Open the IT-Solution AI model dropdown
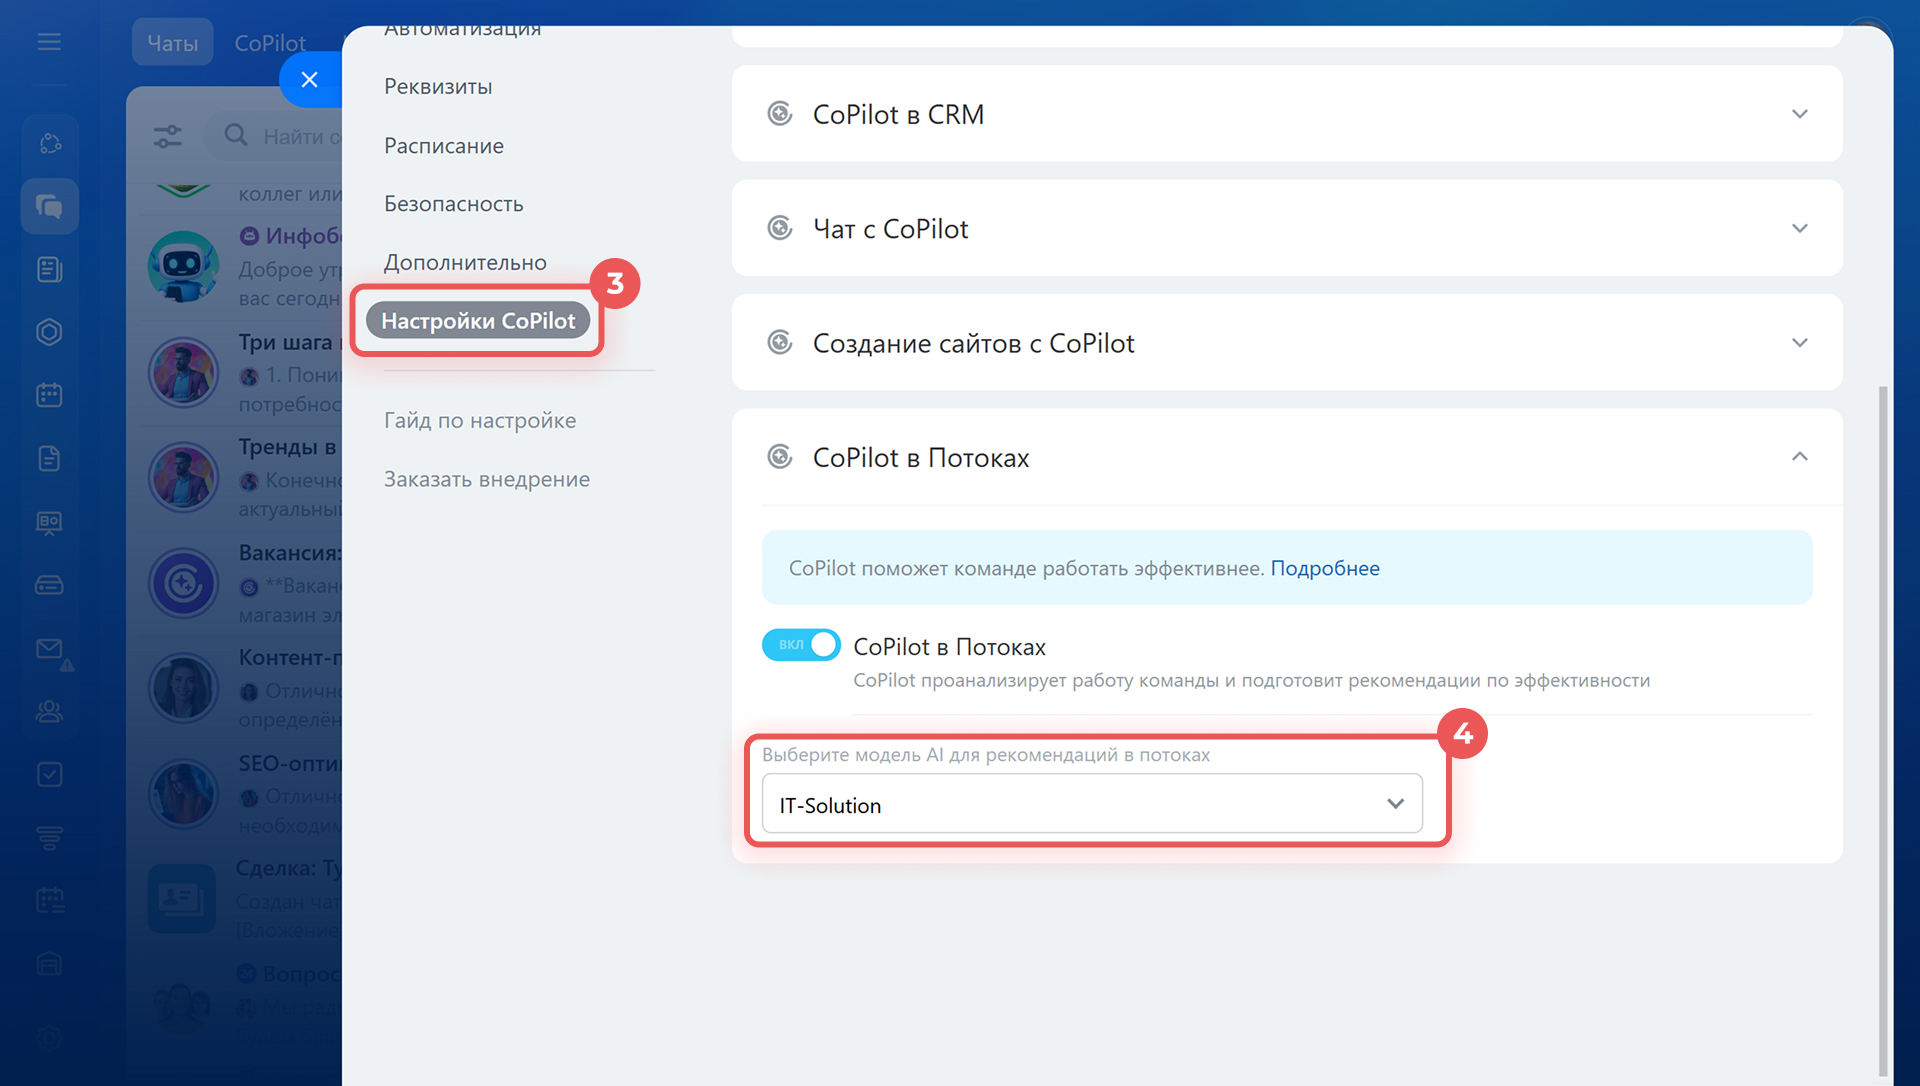 point(1092,804)
